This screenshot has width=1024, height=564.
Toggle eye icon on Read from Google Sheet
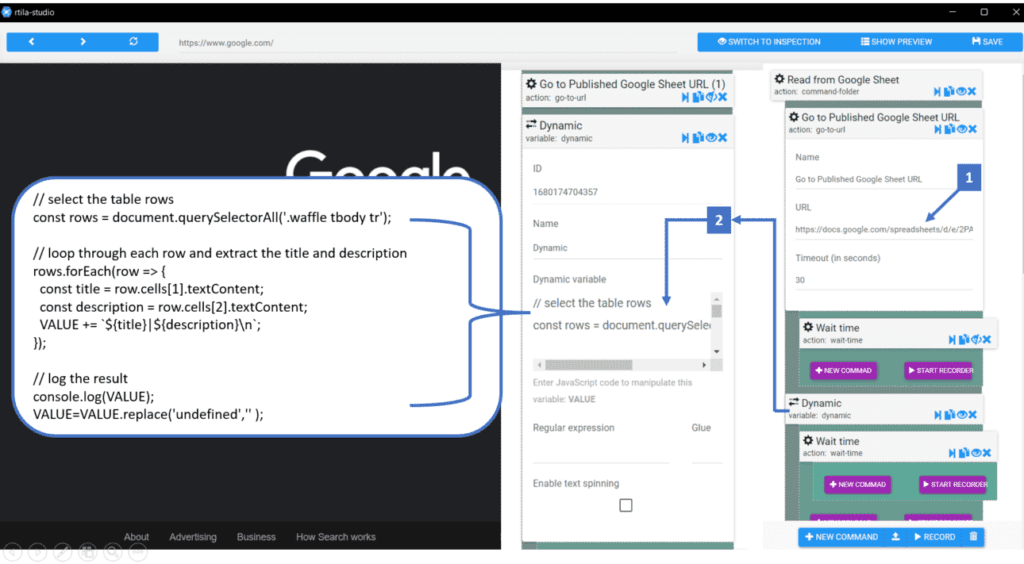tap(961, 91)
